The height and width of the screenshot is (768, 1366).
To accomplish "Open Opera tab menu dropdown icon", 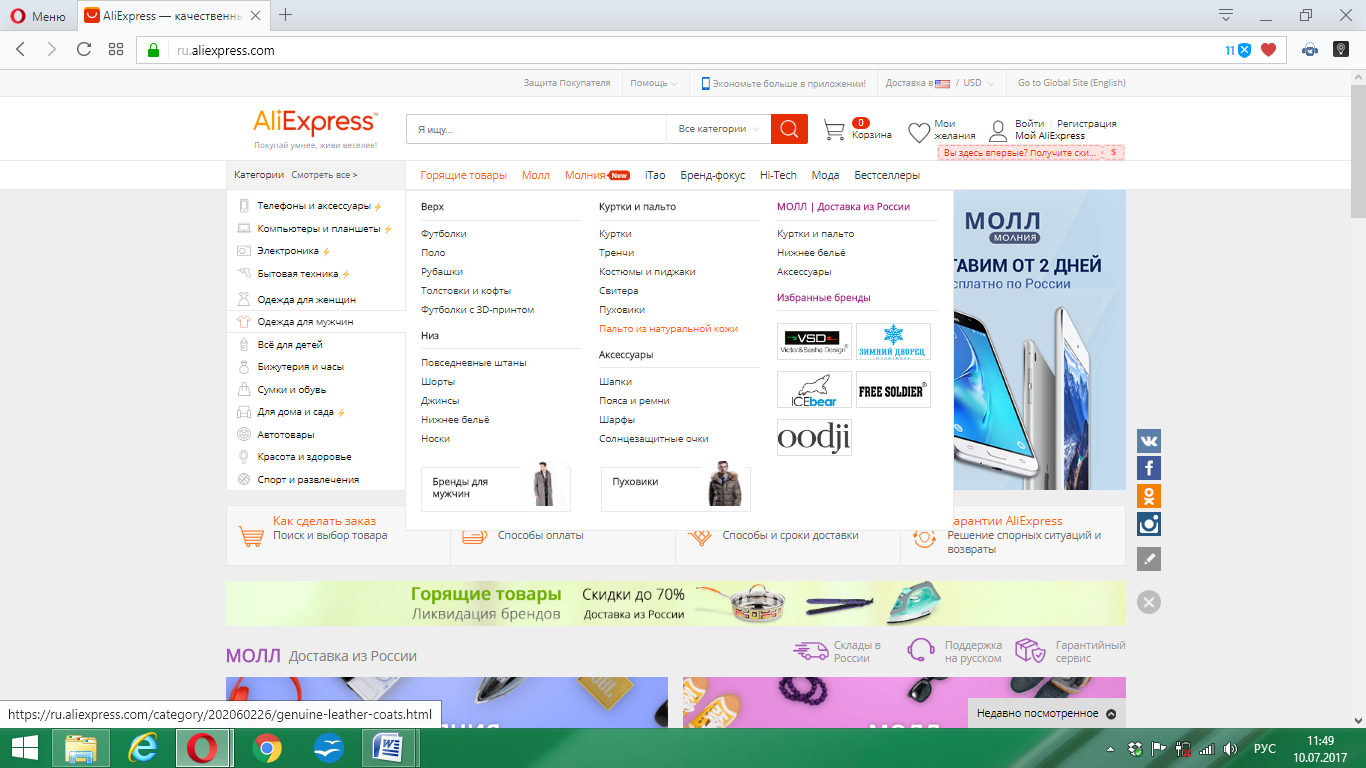I will click(x=1226, y=14).
